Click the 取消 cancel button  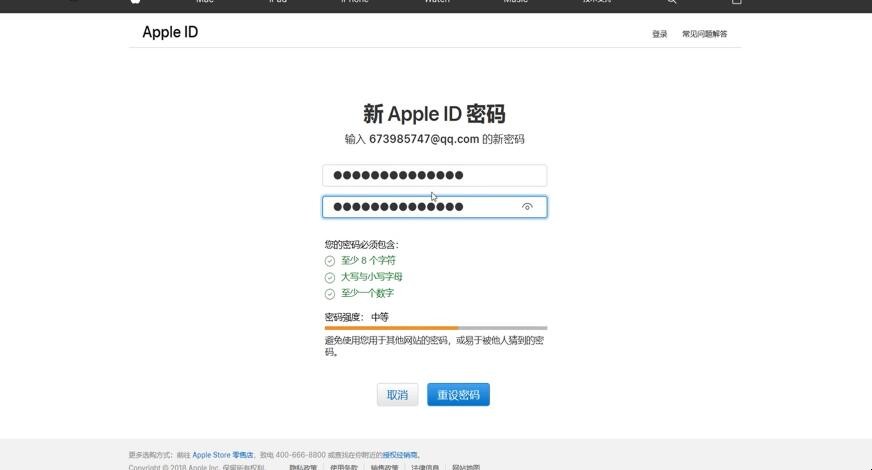pyautogui.click(x=397, y=395)
